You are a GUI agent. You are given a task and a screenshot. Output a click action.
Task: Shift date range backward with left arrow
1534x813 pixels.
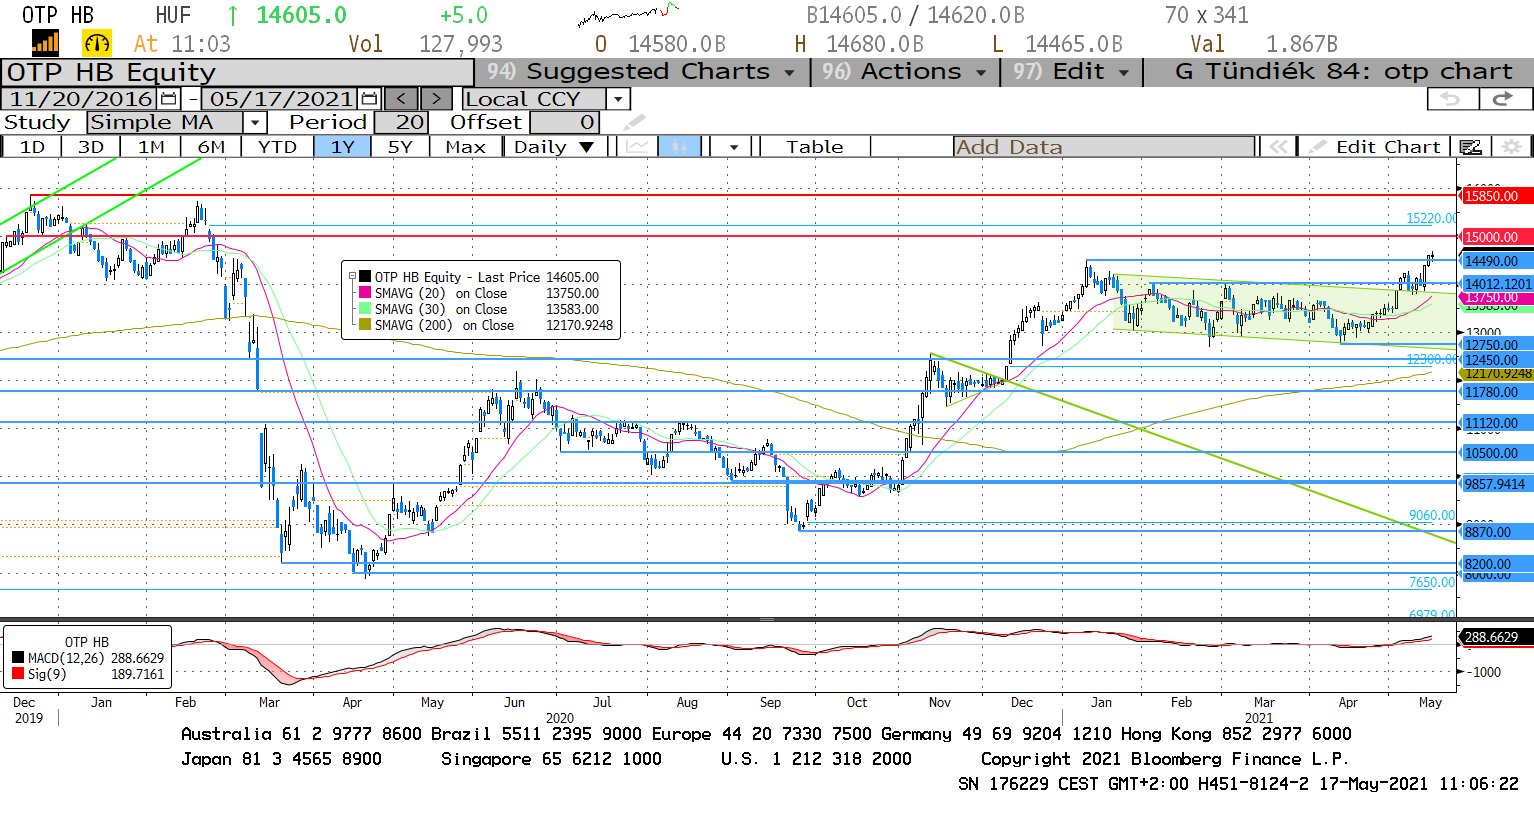401,99
